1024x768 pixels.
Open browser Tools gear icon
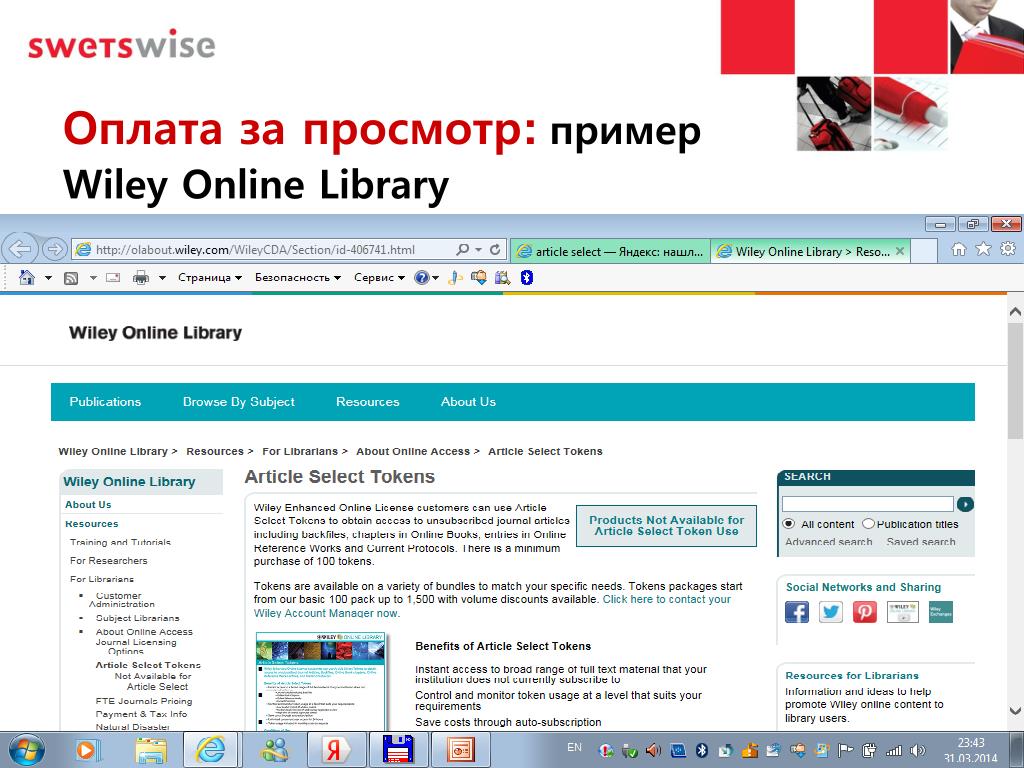(1008, 249)
